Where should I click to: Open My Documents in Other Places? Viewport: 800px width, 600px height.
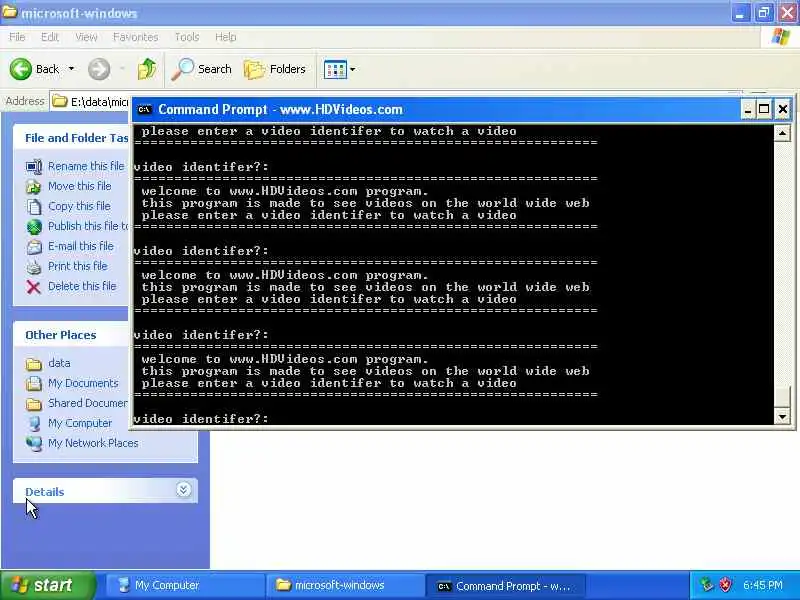[x=83, y=383]
